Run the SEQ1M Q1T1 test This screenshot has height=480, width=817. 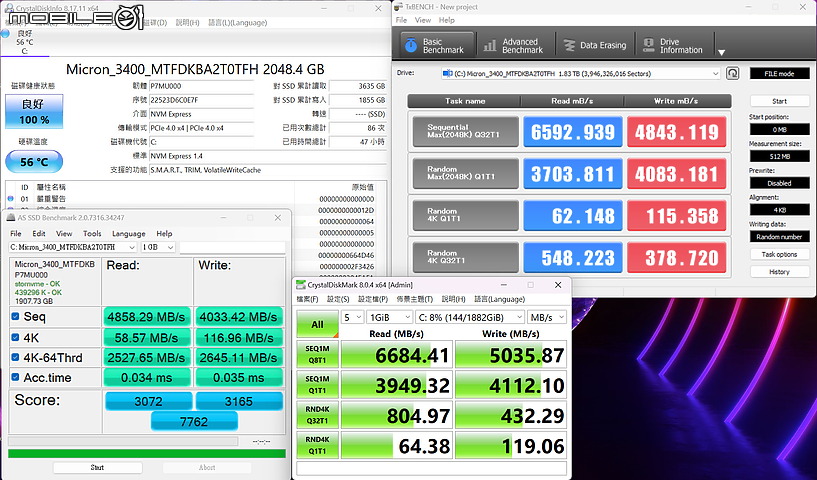[317, 385]
